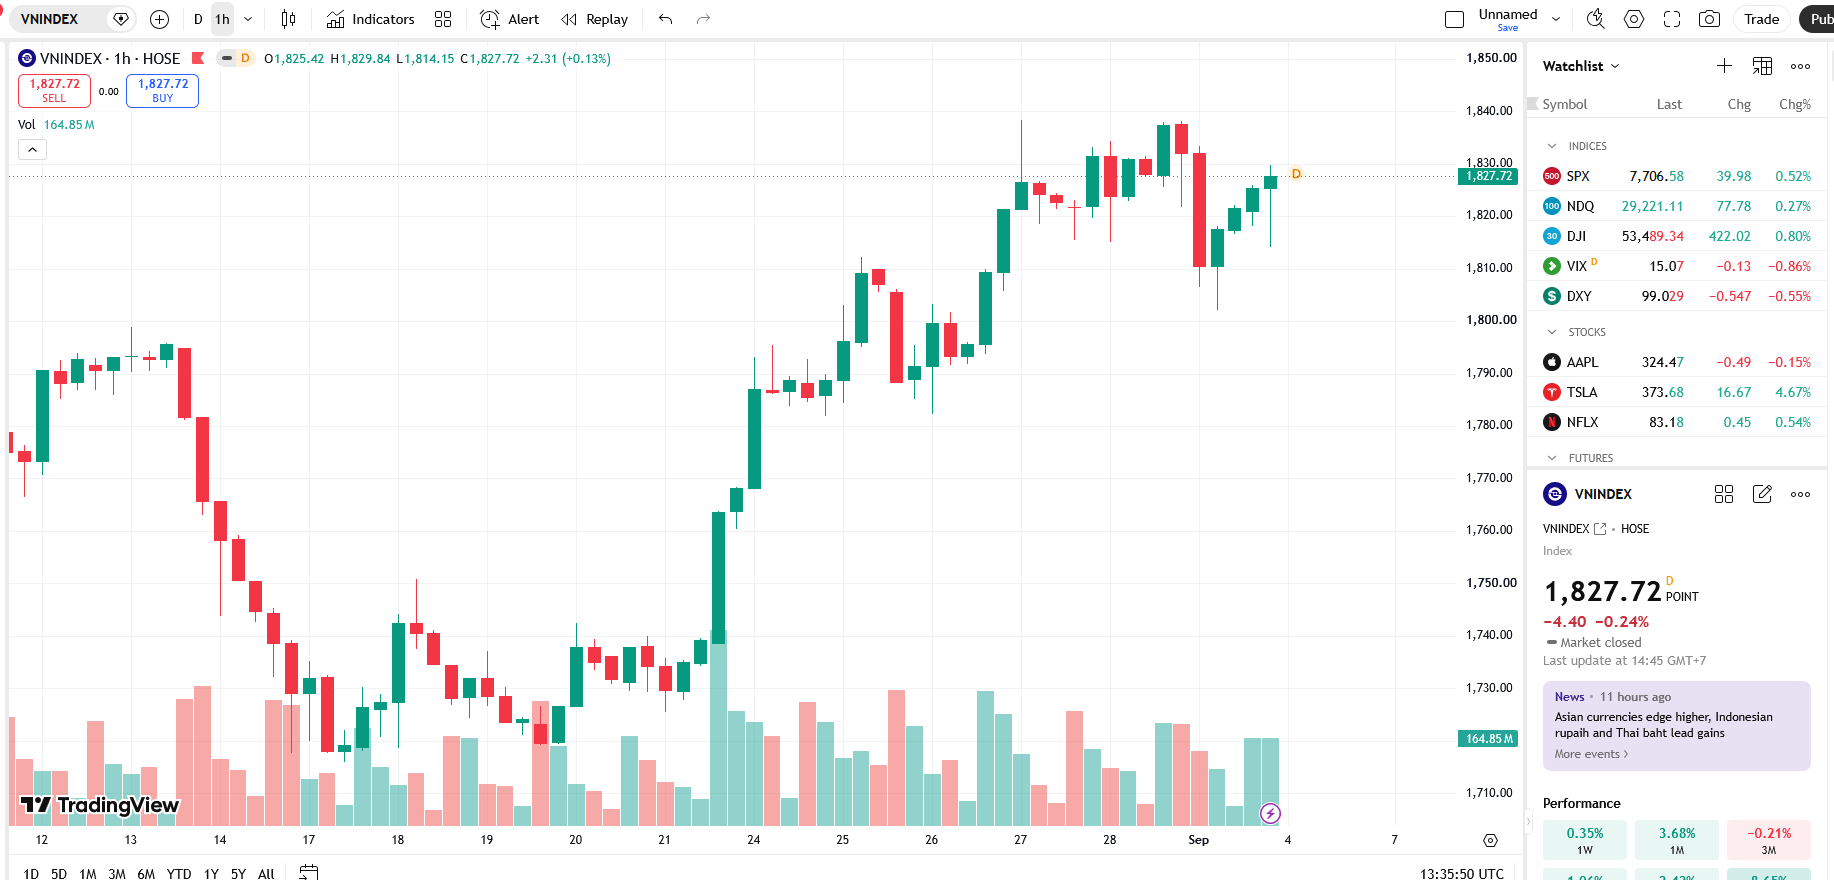The width and height of the screenshot is (1834, 880).
Task: Open the Indicators dialog
Action: [371, 19]
